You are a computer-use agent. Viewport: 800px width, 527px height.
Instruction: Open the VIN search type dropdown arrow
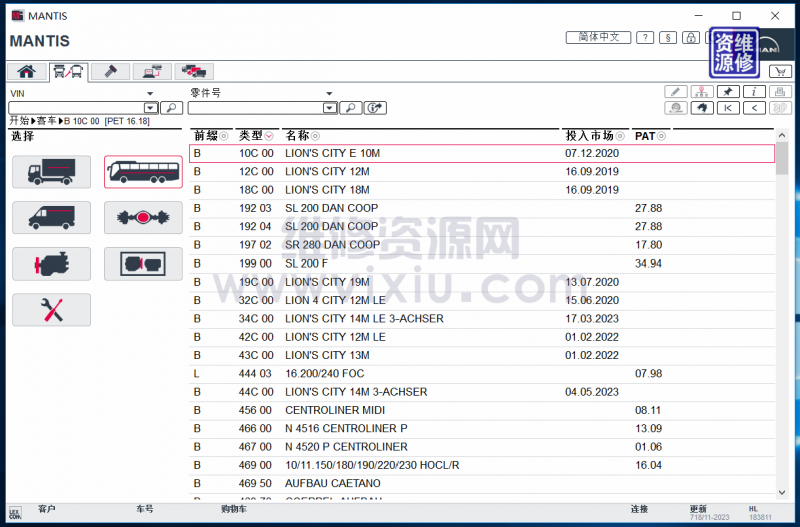[x=150, y=93]
